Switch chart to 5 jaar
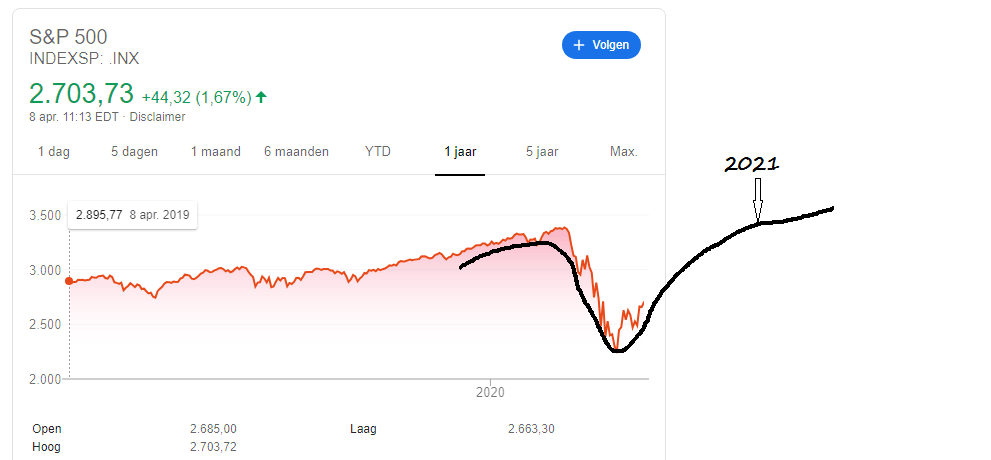This screenshot has width=991, height=460. tap(542, 152)
